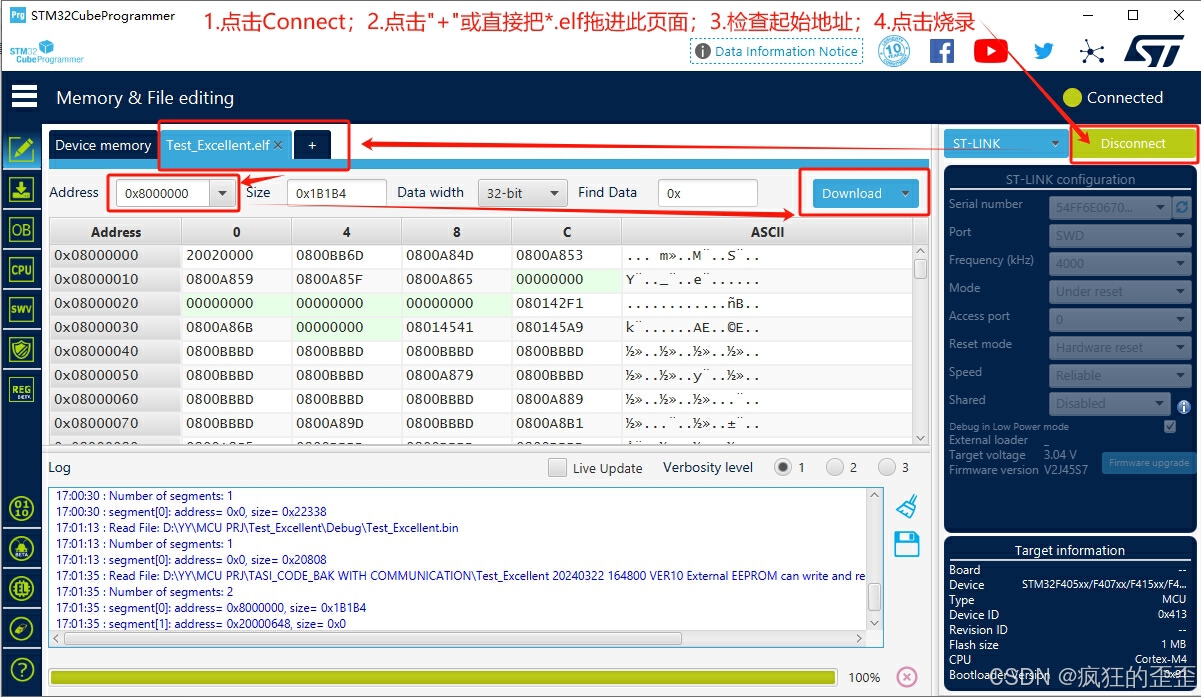Click the 10 years anniversary badge icon
Screen dimensions: 1201x697
(894, 51)
